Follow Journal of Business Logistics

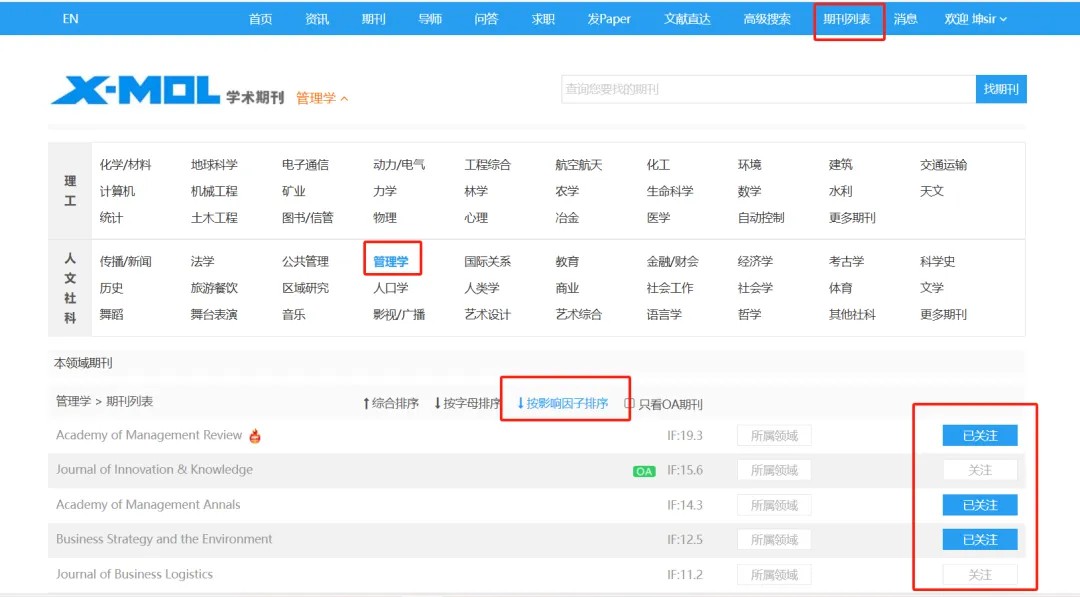point(979,575)
